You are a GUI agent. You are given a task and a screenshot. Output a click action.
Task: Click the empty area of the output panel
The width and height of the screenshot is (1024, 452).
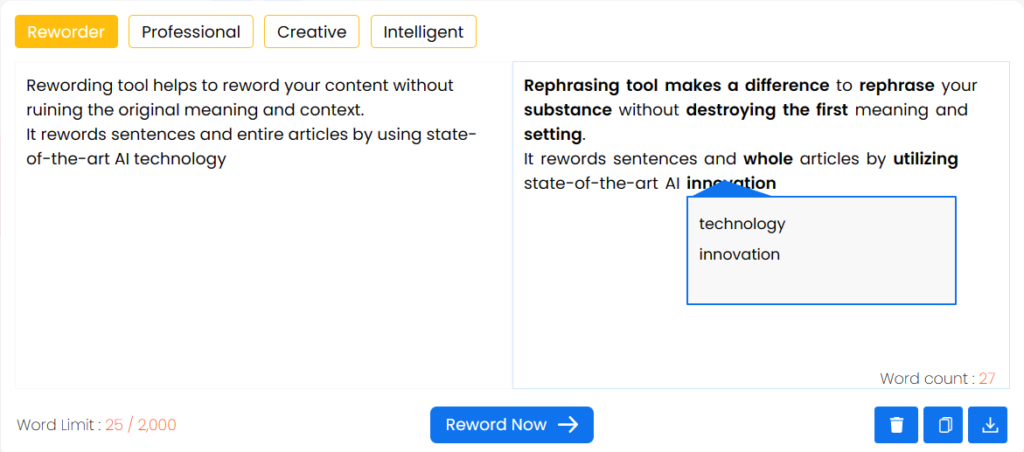(600, 300)
